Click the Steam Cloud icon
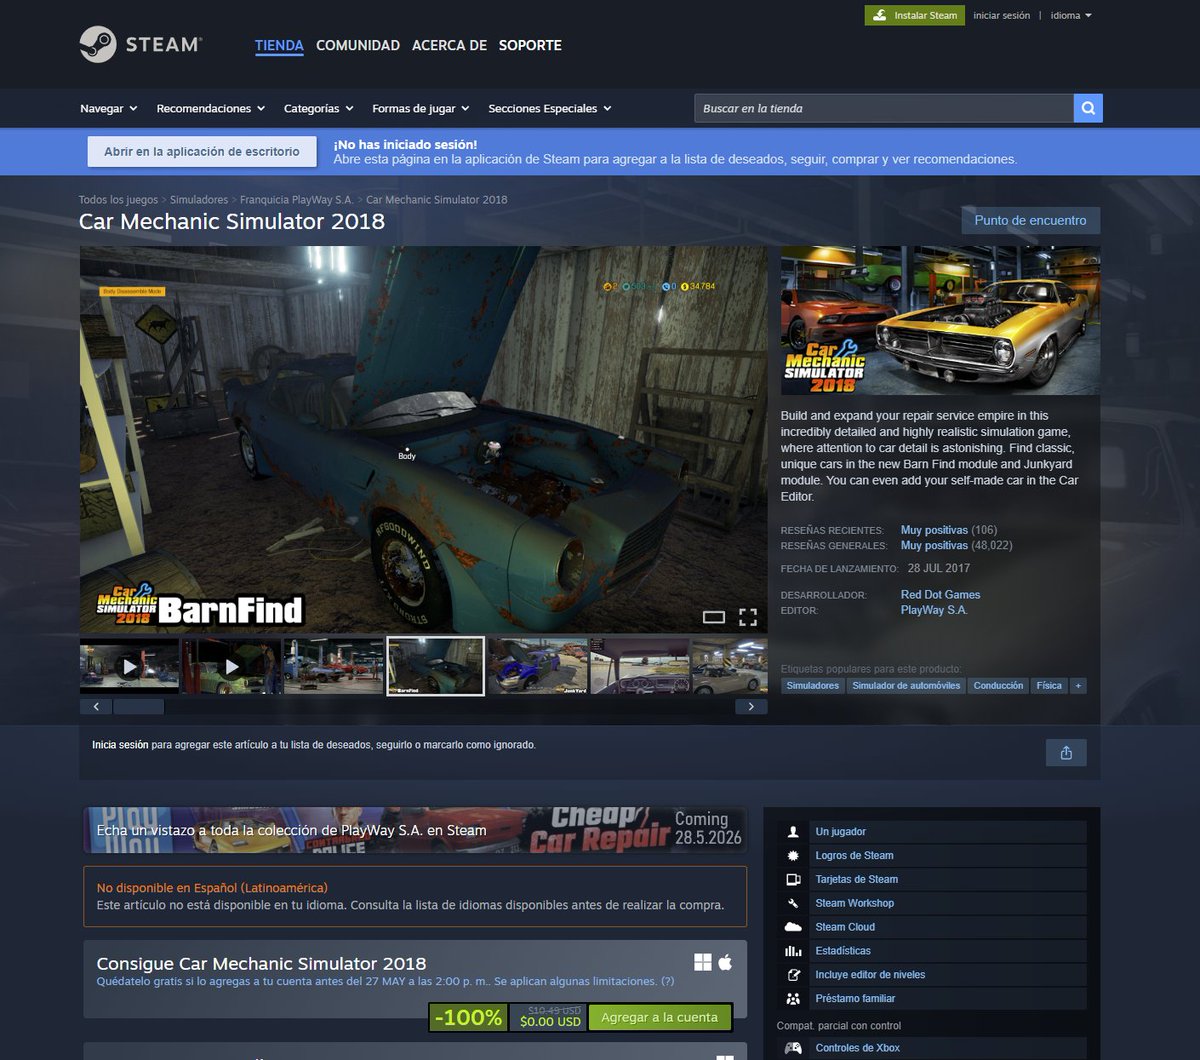This screenshot has height=1060, width=1200. (x=793, y=927)
